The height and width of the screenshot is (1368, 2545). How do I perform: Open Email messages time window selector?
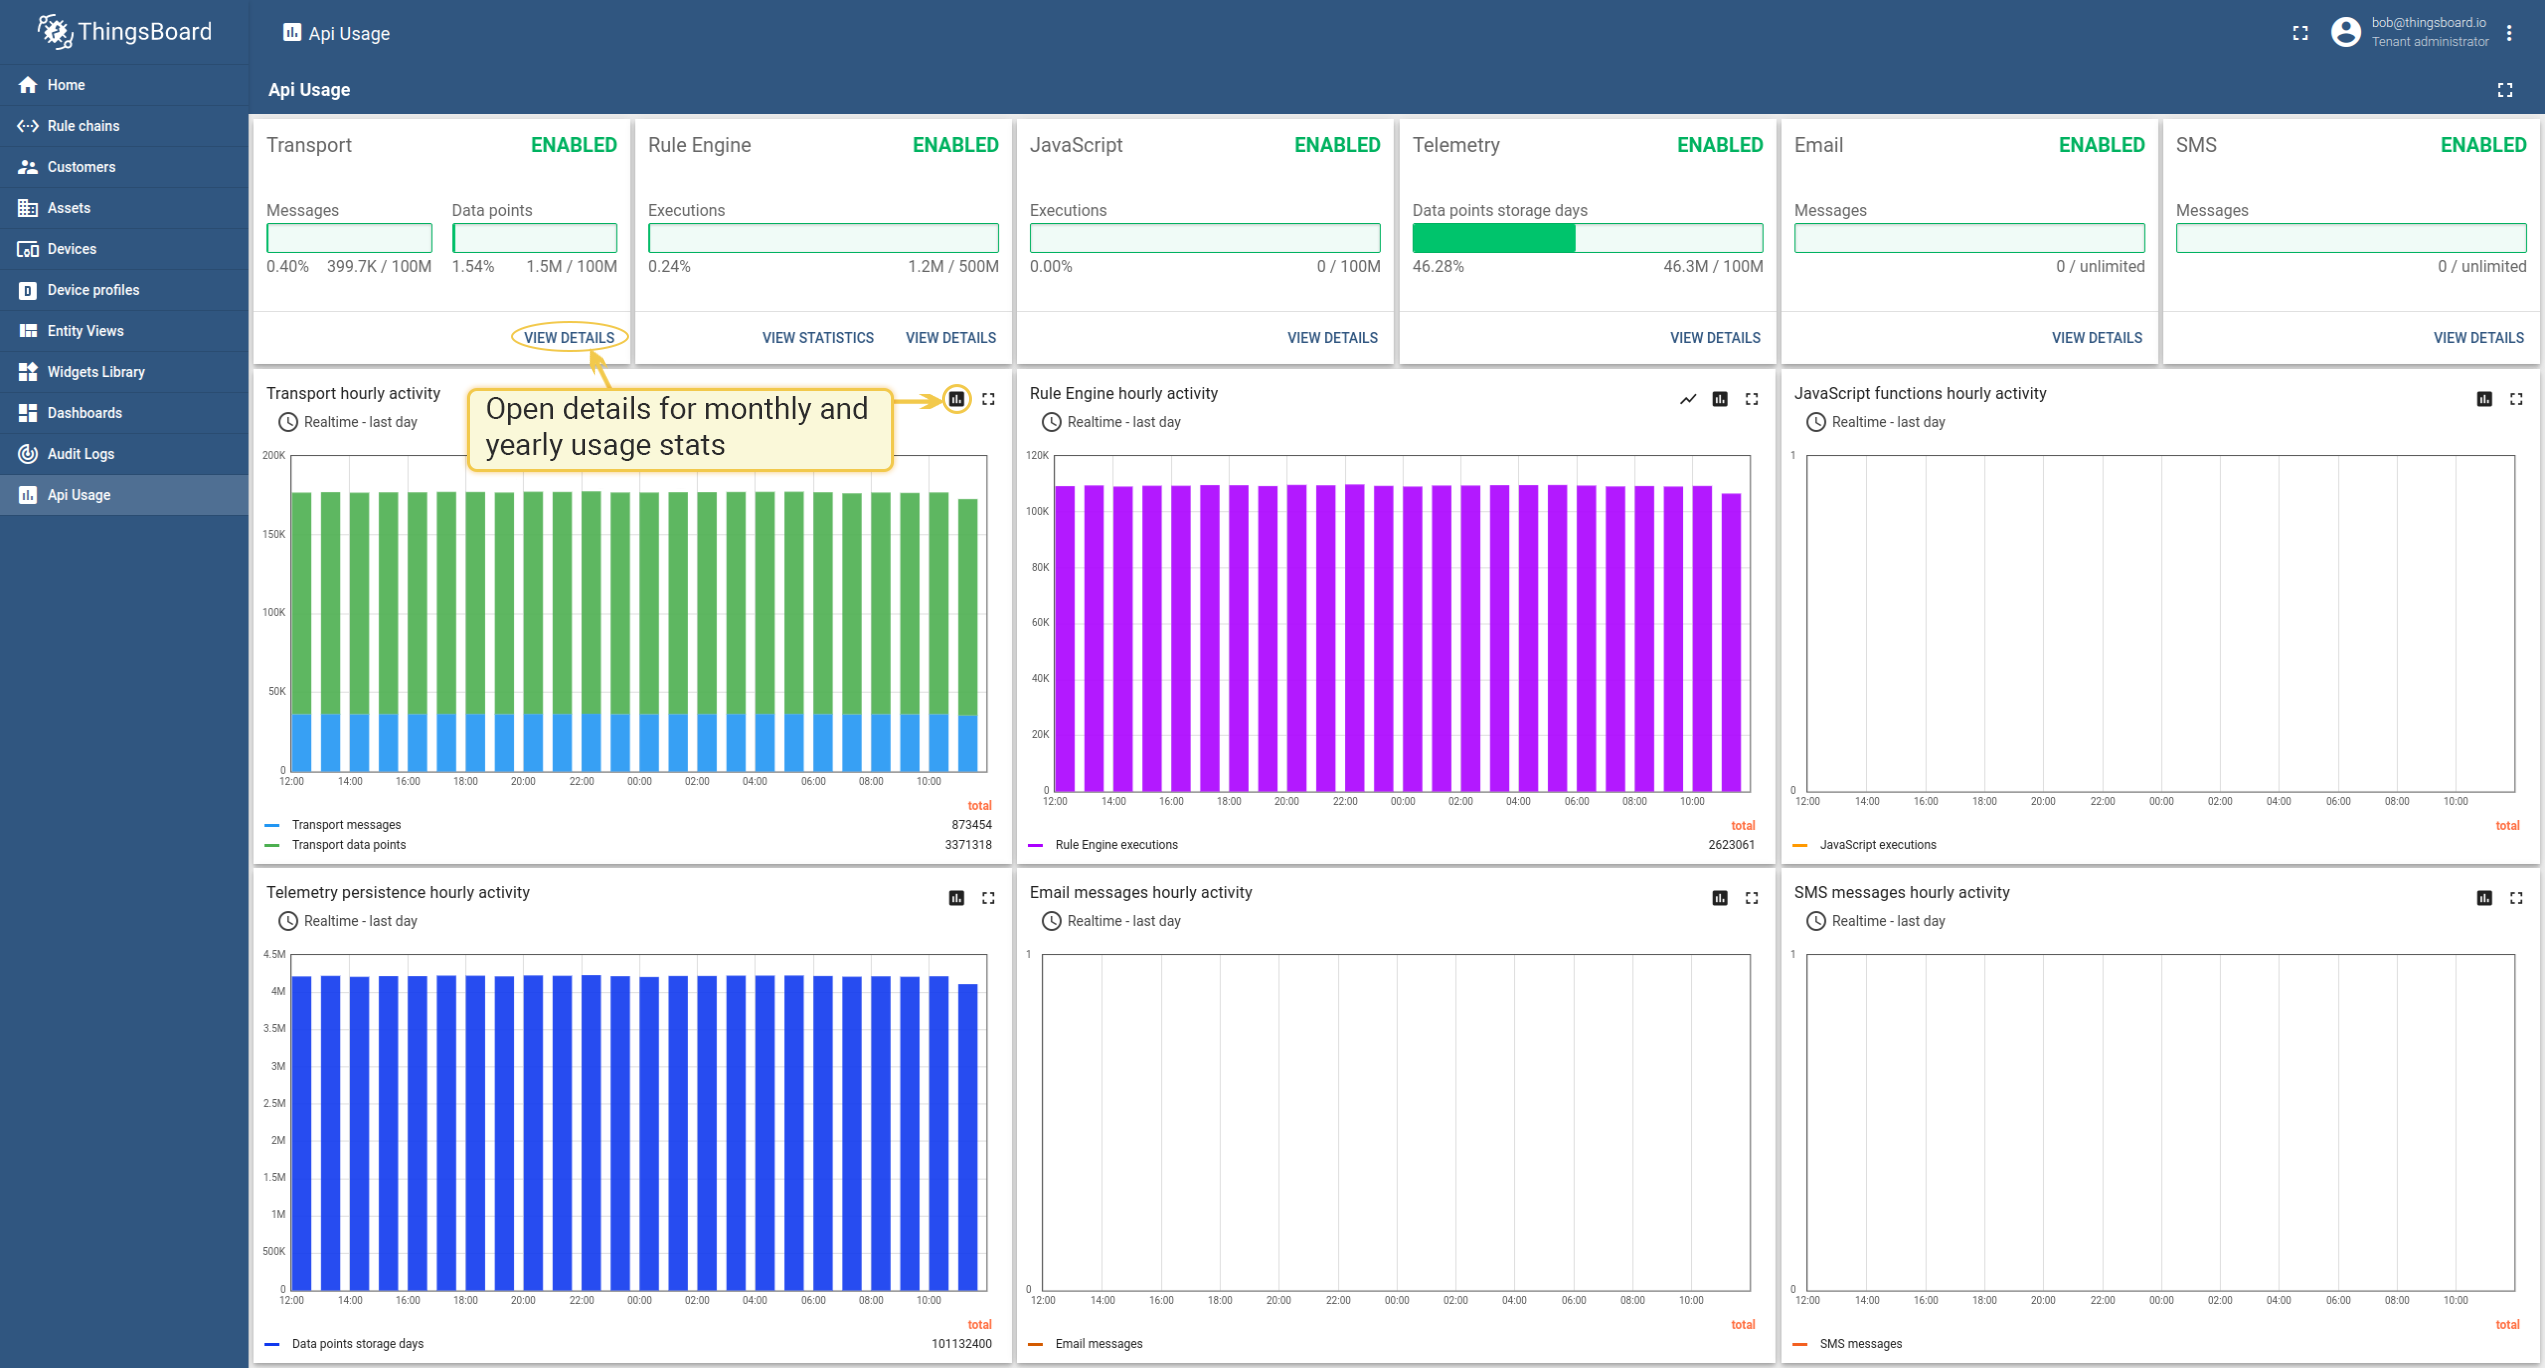point(1111,921)
